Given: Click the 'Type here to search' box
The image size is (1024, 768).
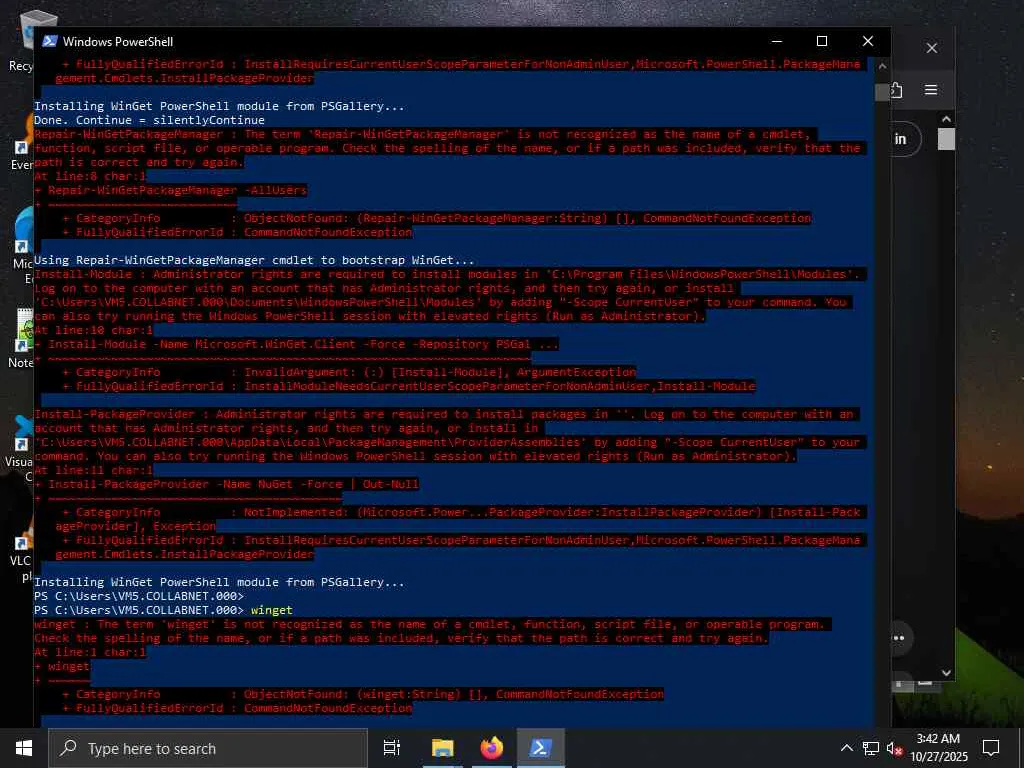Looking at the screenshot, I should [x=208, y=748].
